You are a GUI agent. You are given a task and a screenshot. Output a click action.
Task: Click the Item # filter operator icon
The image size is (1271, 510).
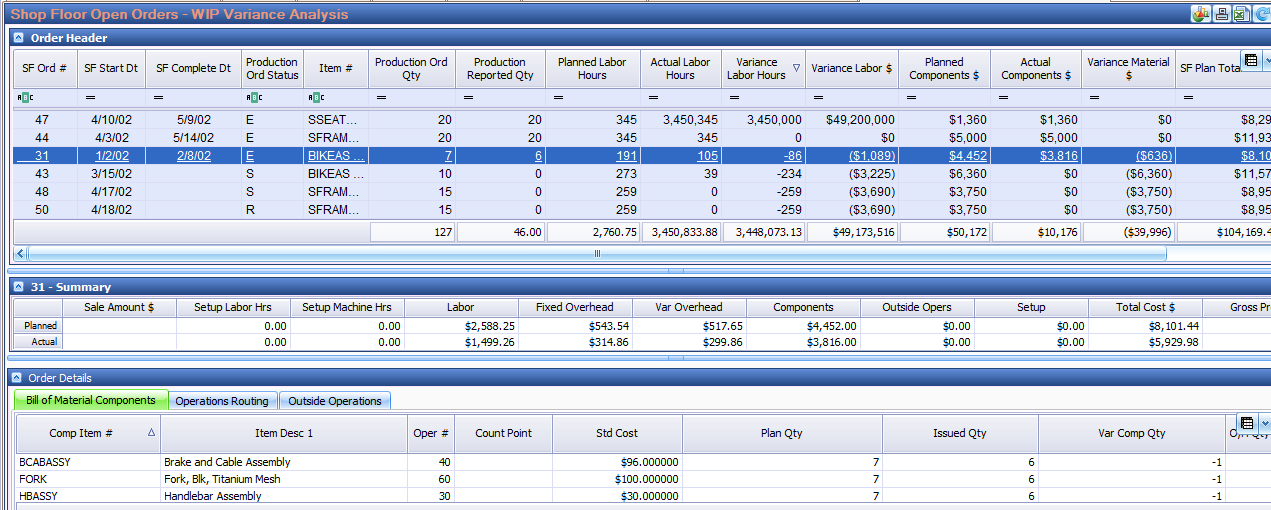tap(316, 97)
